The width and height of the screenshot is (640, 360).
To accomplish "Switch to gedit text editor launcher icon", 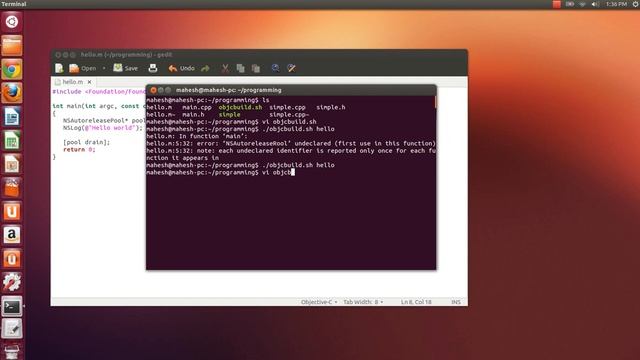I will [12, 329].
